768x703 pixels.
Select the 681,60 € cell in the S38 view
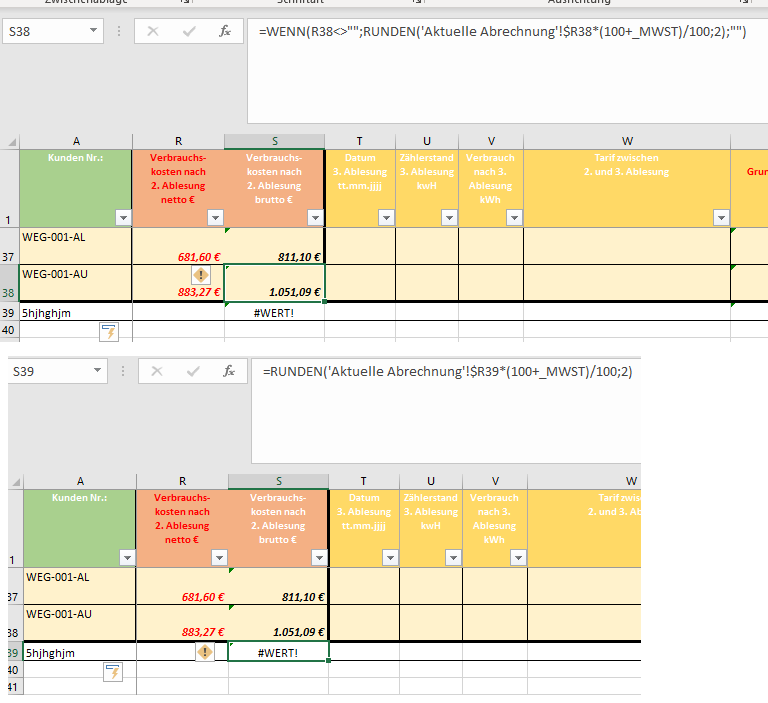click(178, 246)
